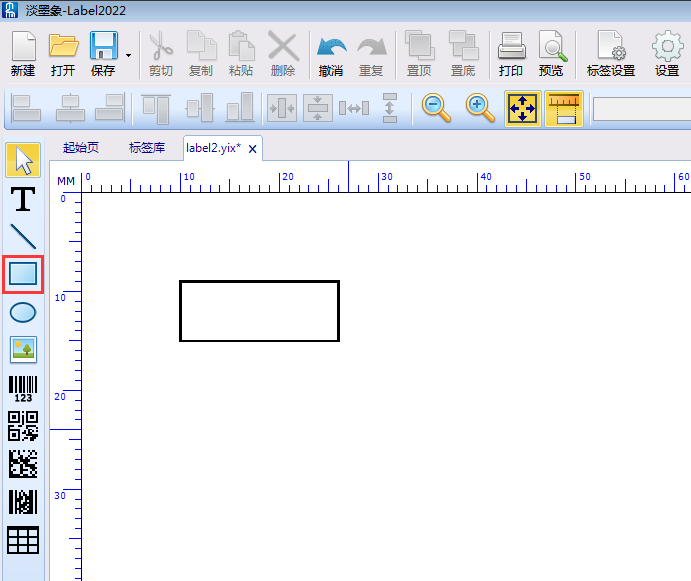Select the Ellipse shape tool

(x=23, y=312)
